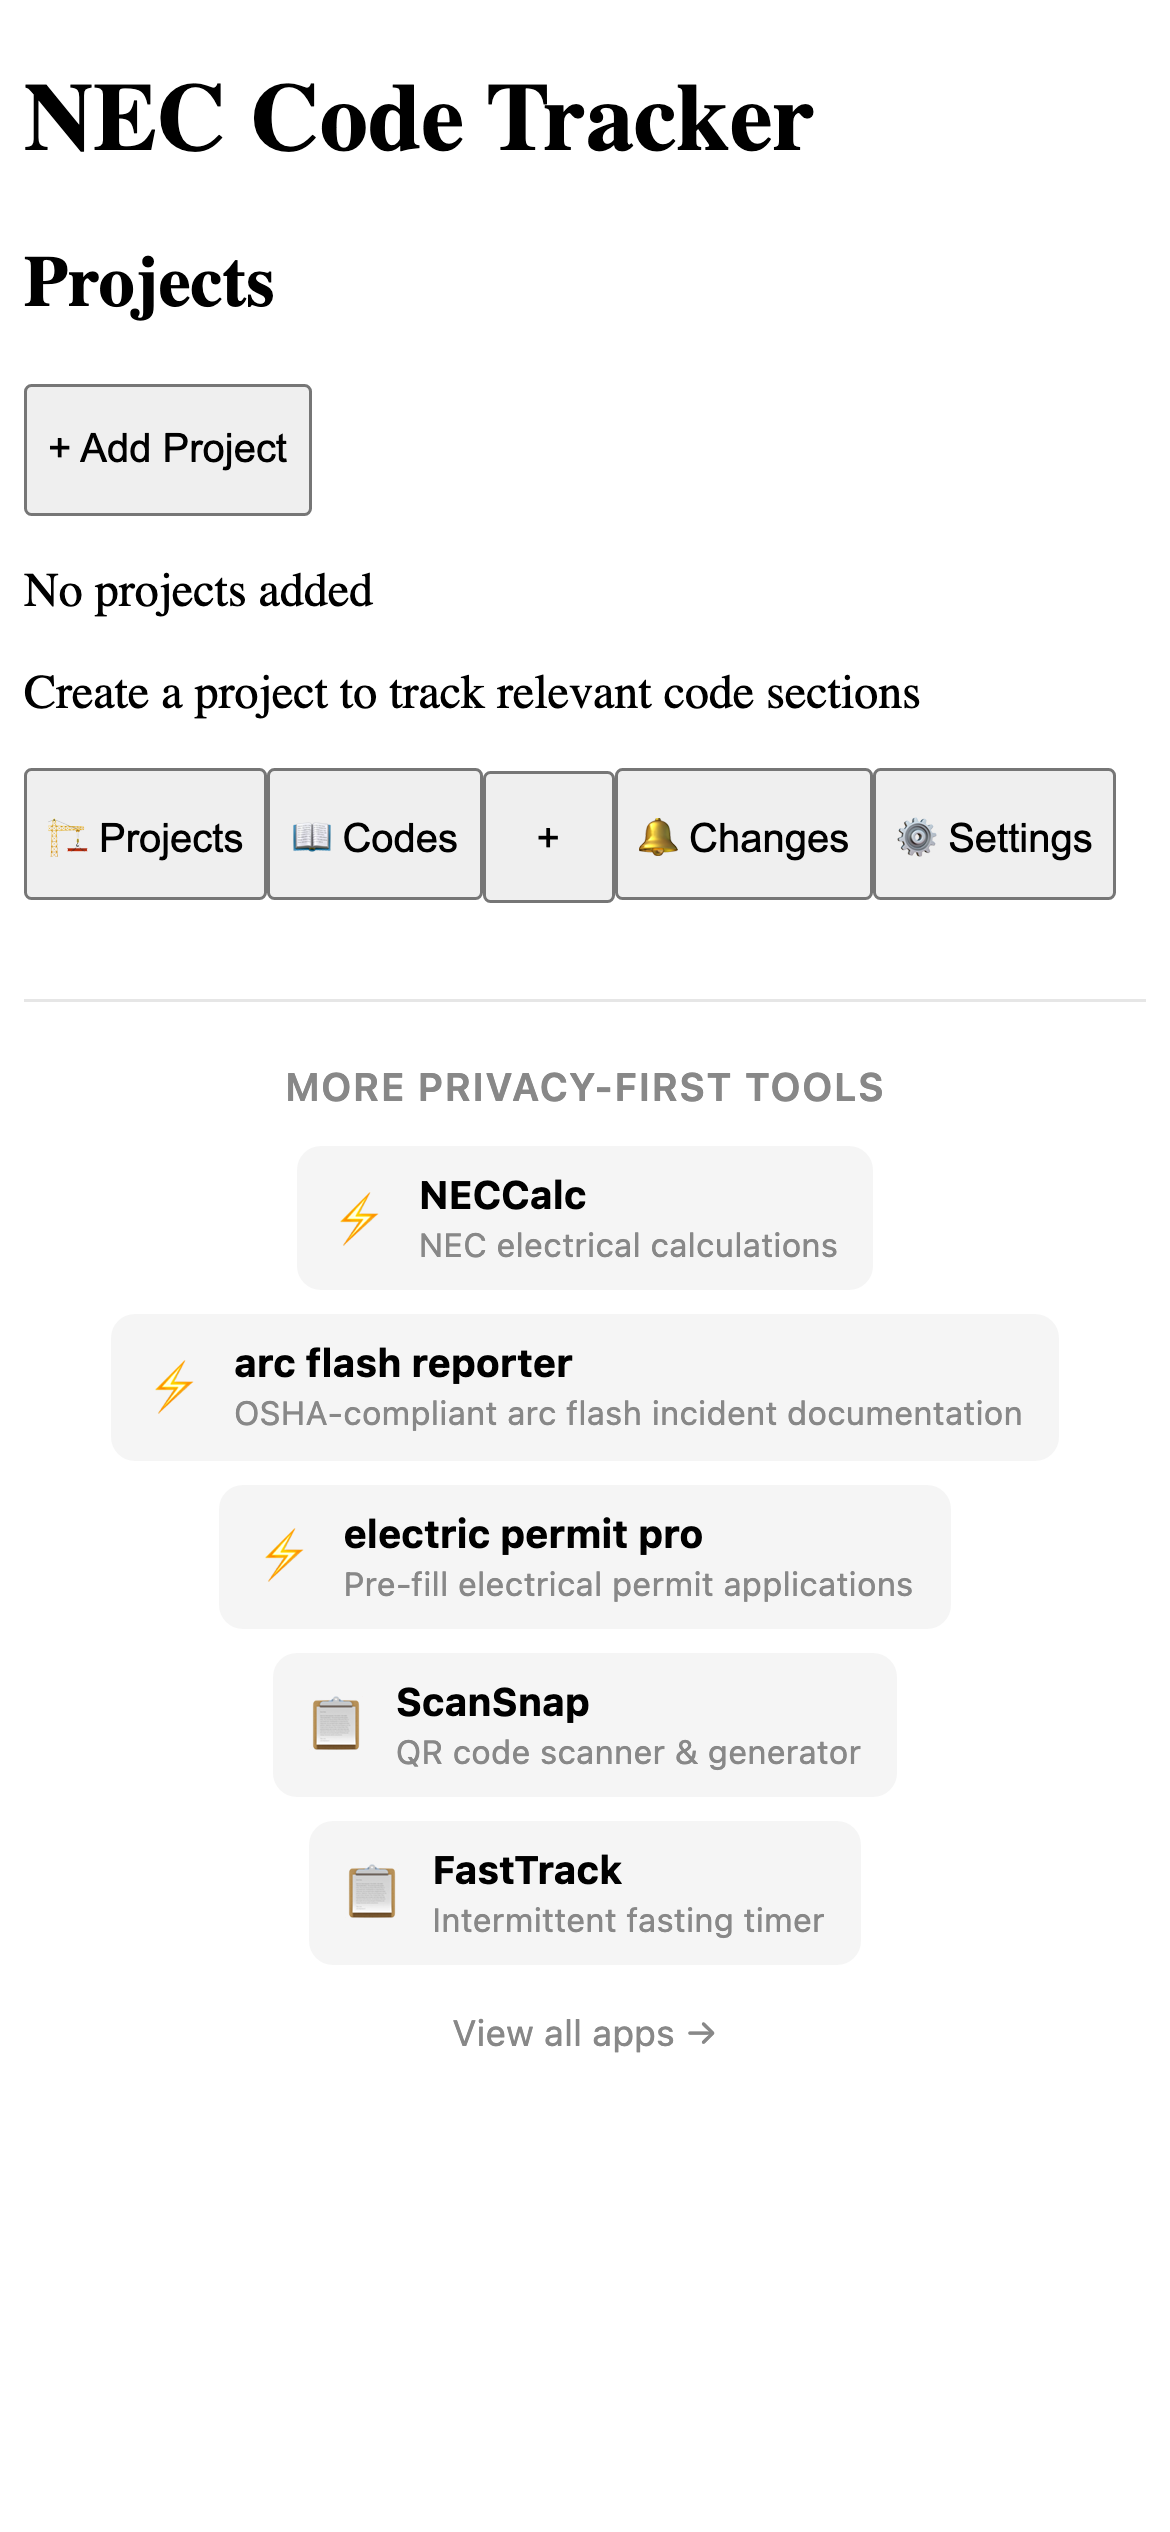This screenshot has height=2532, width=1170.
Task: Select the arc flash reporter lightning icon
Action: [x=173, y=1387]
